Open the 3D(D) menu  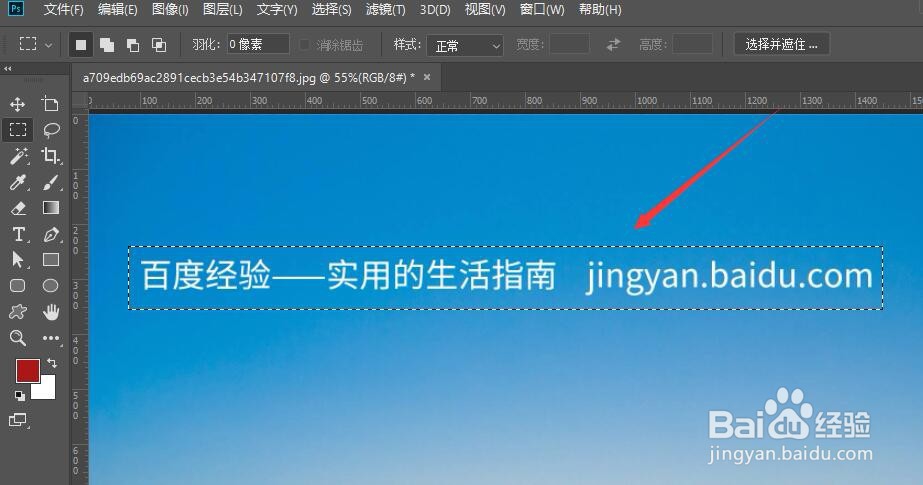pyautogui.click(x=435, y=9)
